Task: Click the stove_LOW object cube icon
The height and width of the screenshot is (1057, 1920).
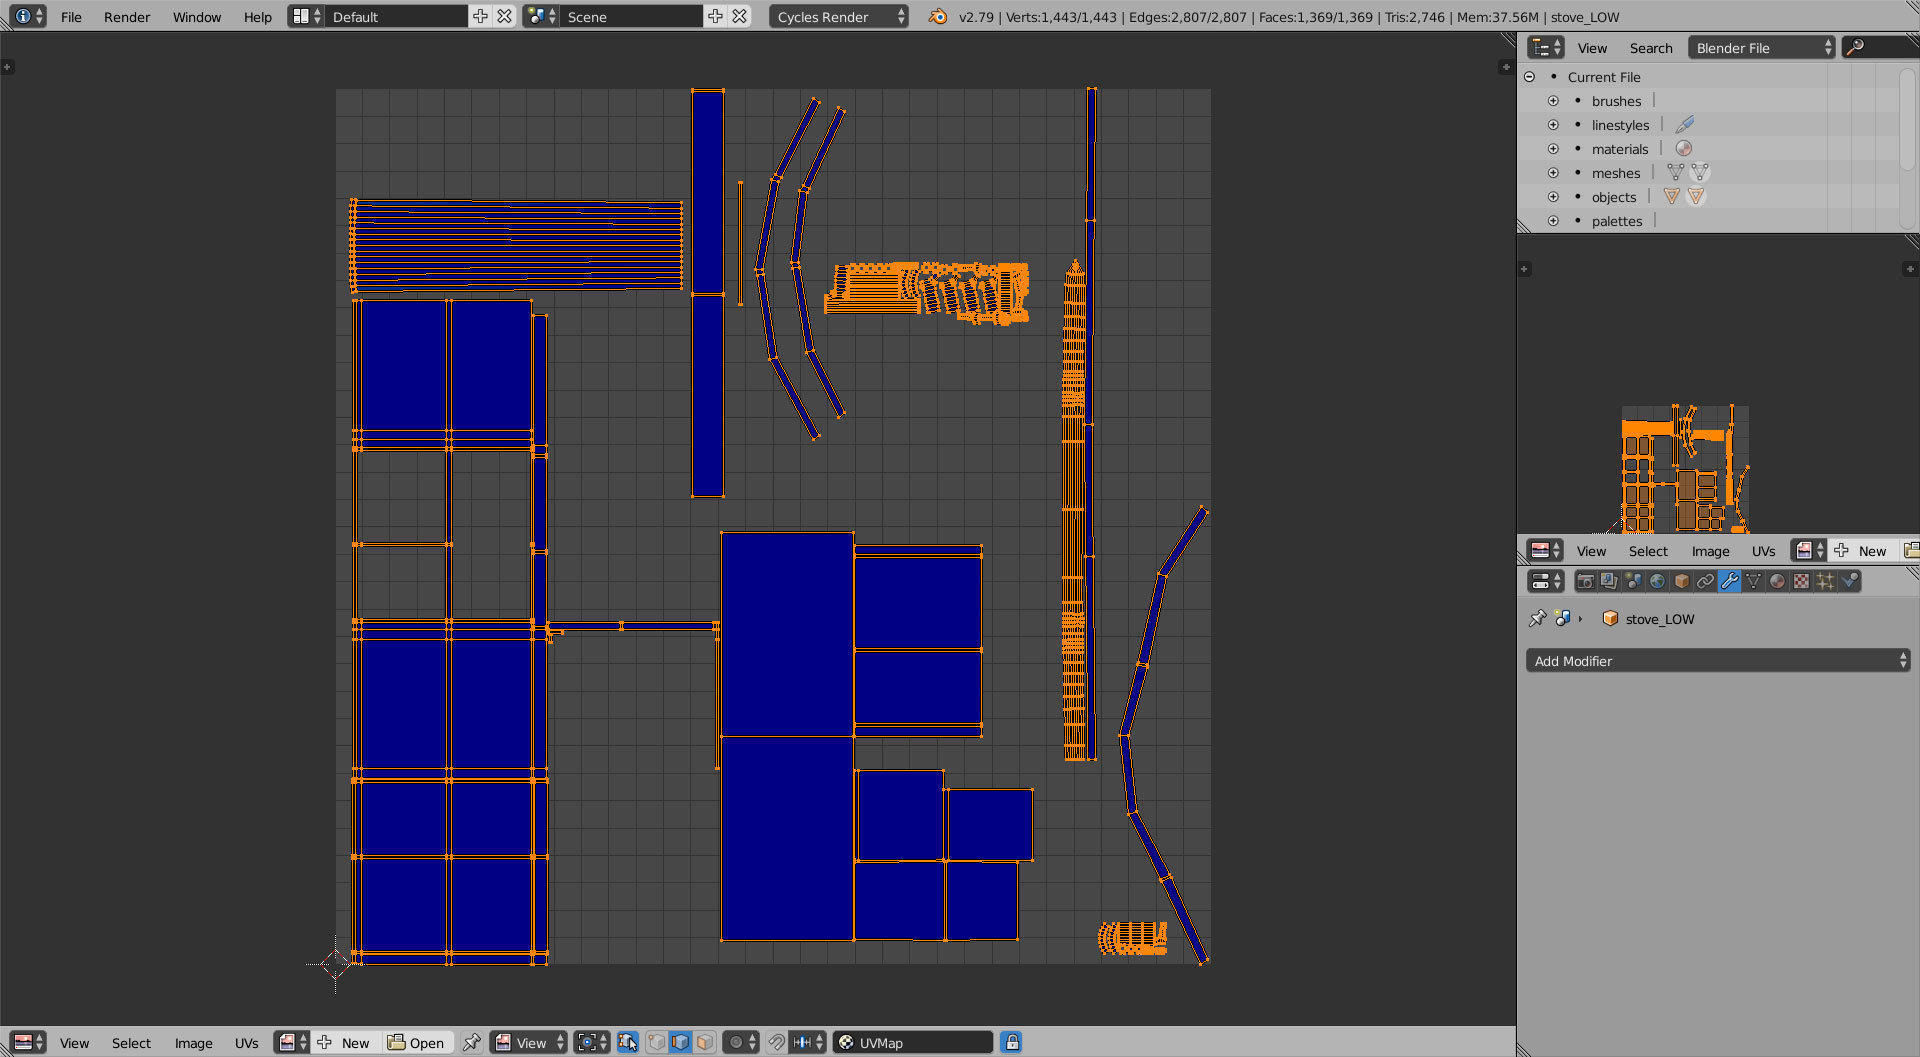Action: tap(1610, 619)
